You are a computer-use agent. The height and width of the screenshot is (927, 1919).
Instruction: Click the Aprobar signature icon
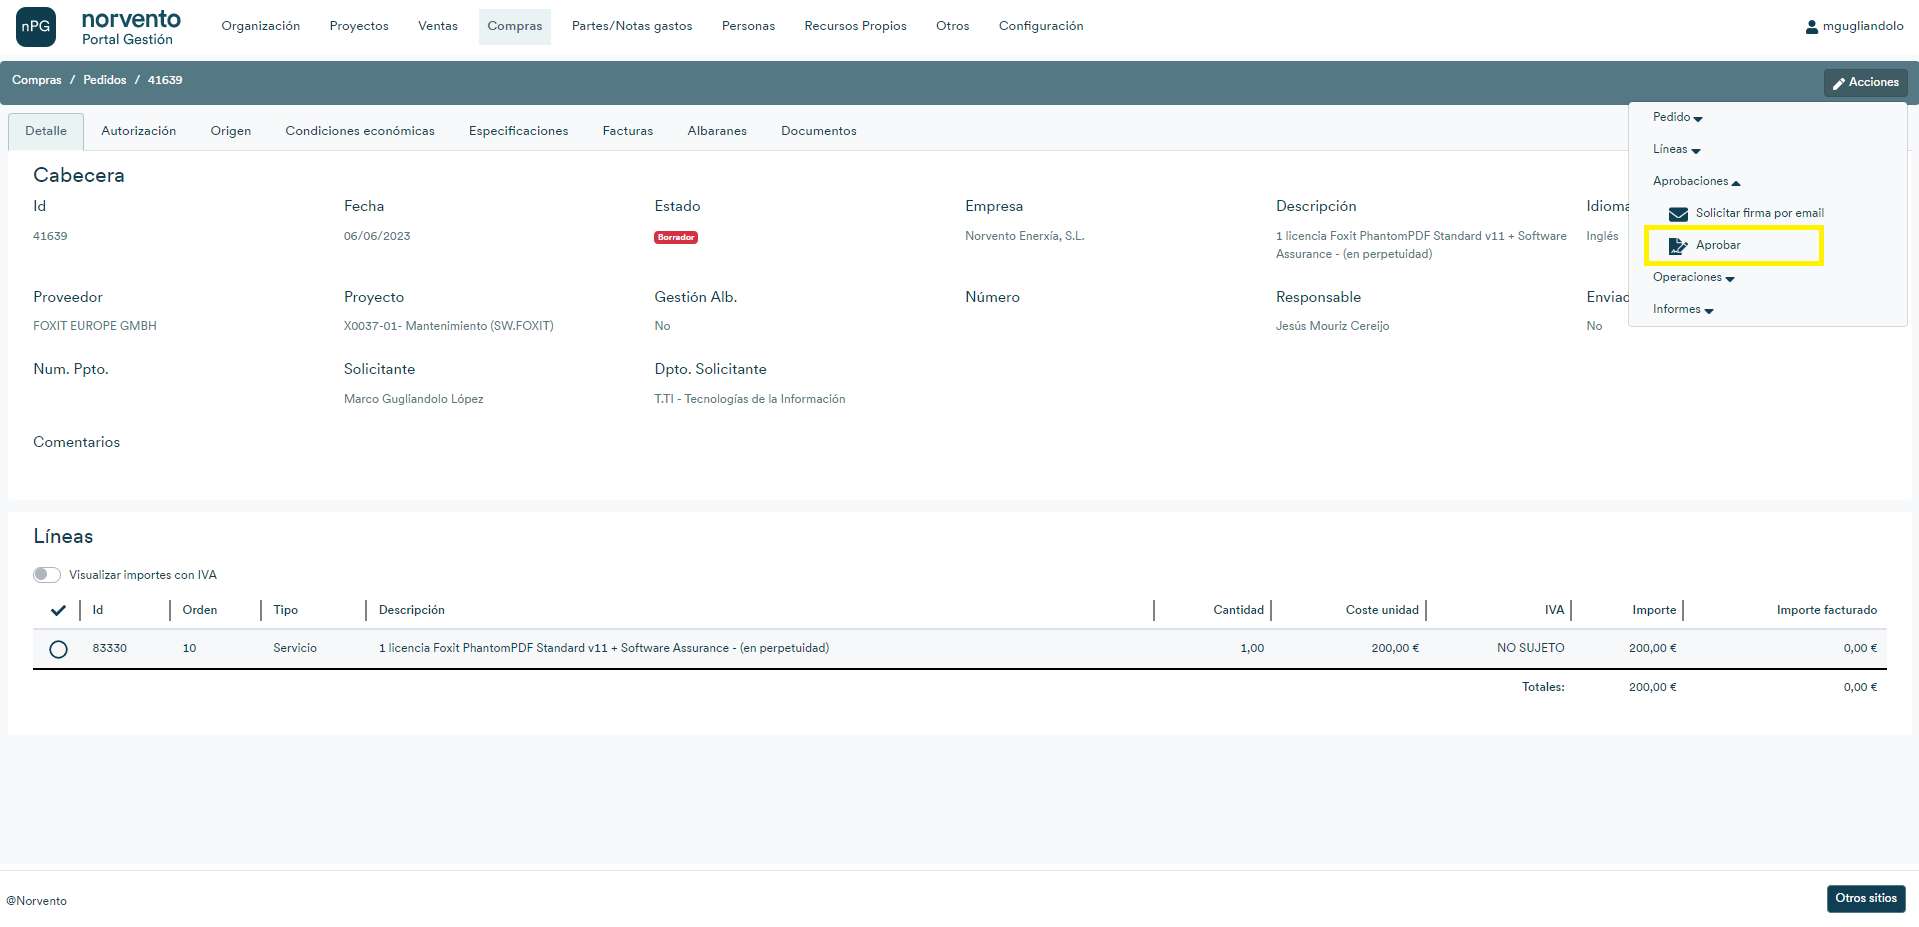click(1678, 246)
